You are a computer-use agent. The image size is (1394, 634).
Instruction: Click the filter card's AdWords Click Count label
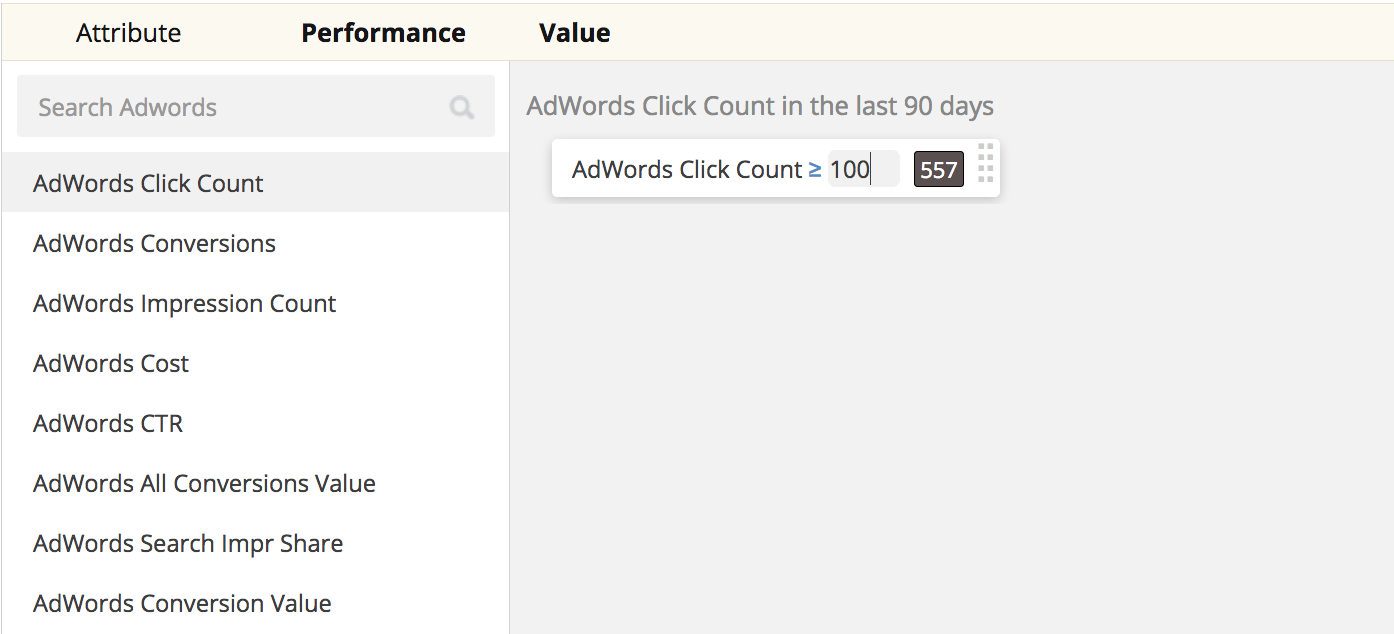(686, 169)
